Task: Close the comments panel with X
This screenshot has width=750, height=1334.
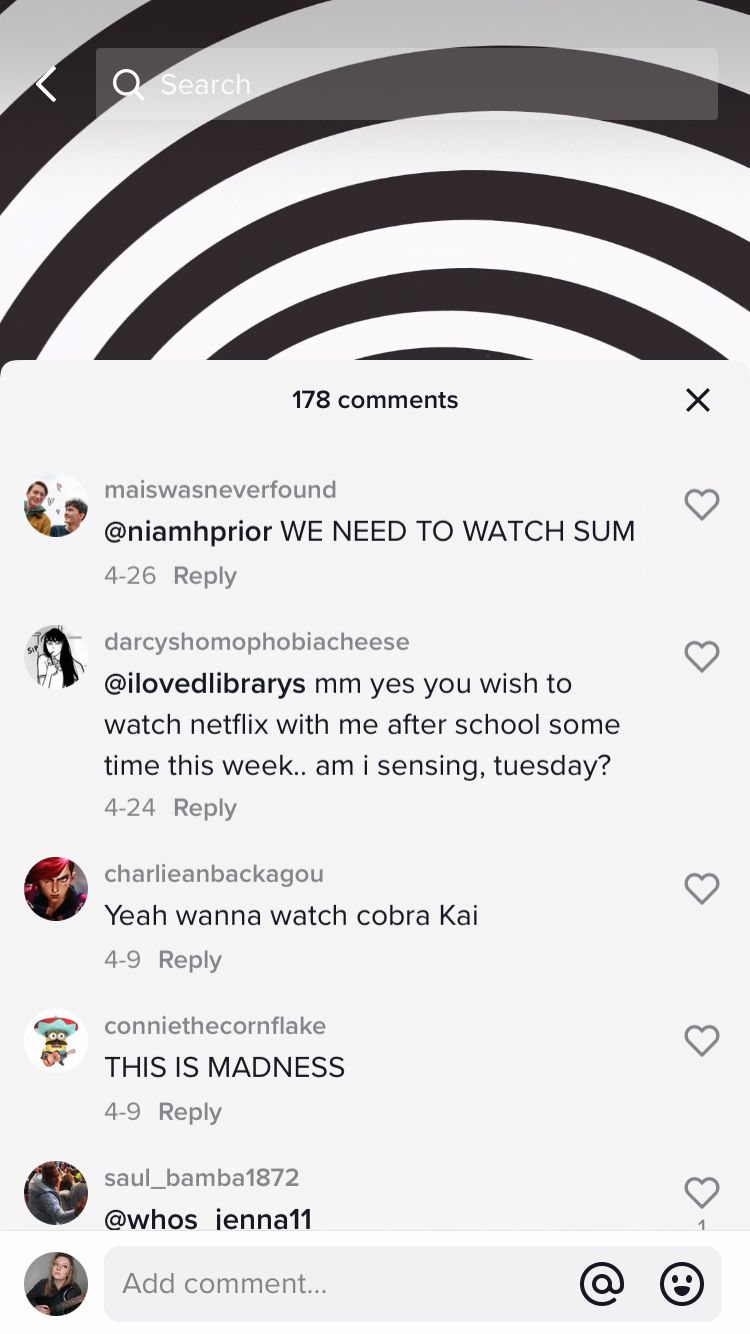Action: tap(698, 400)
